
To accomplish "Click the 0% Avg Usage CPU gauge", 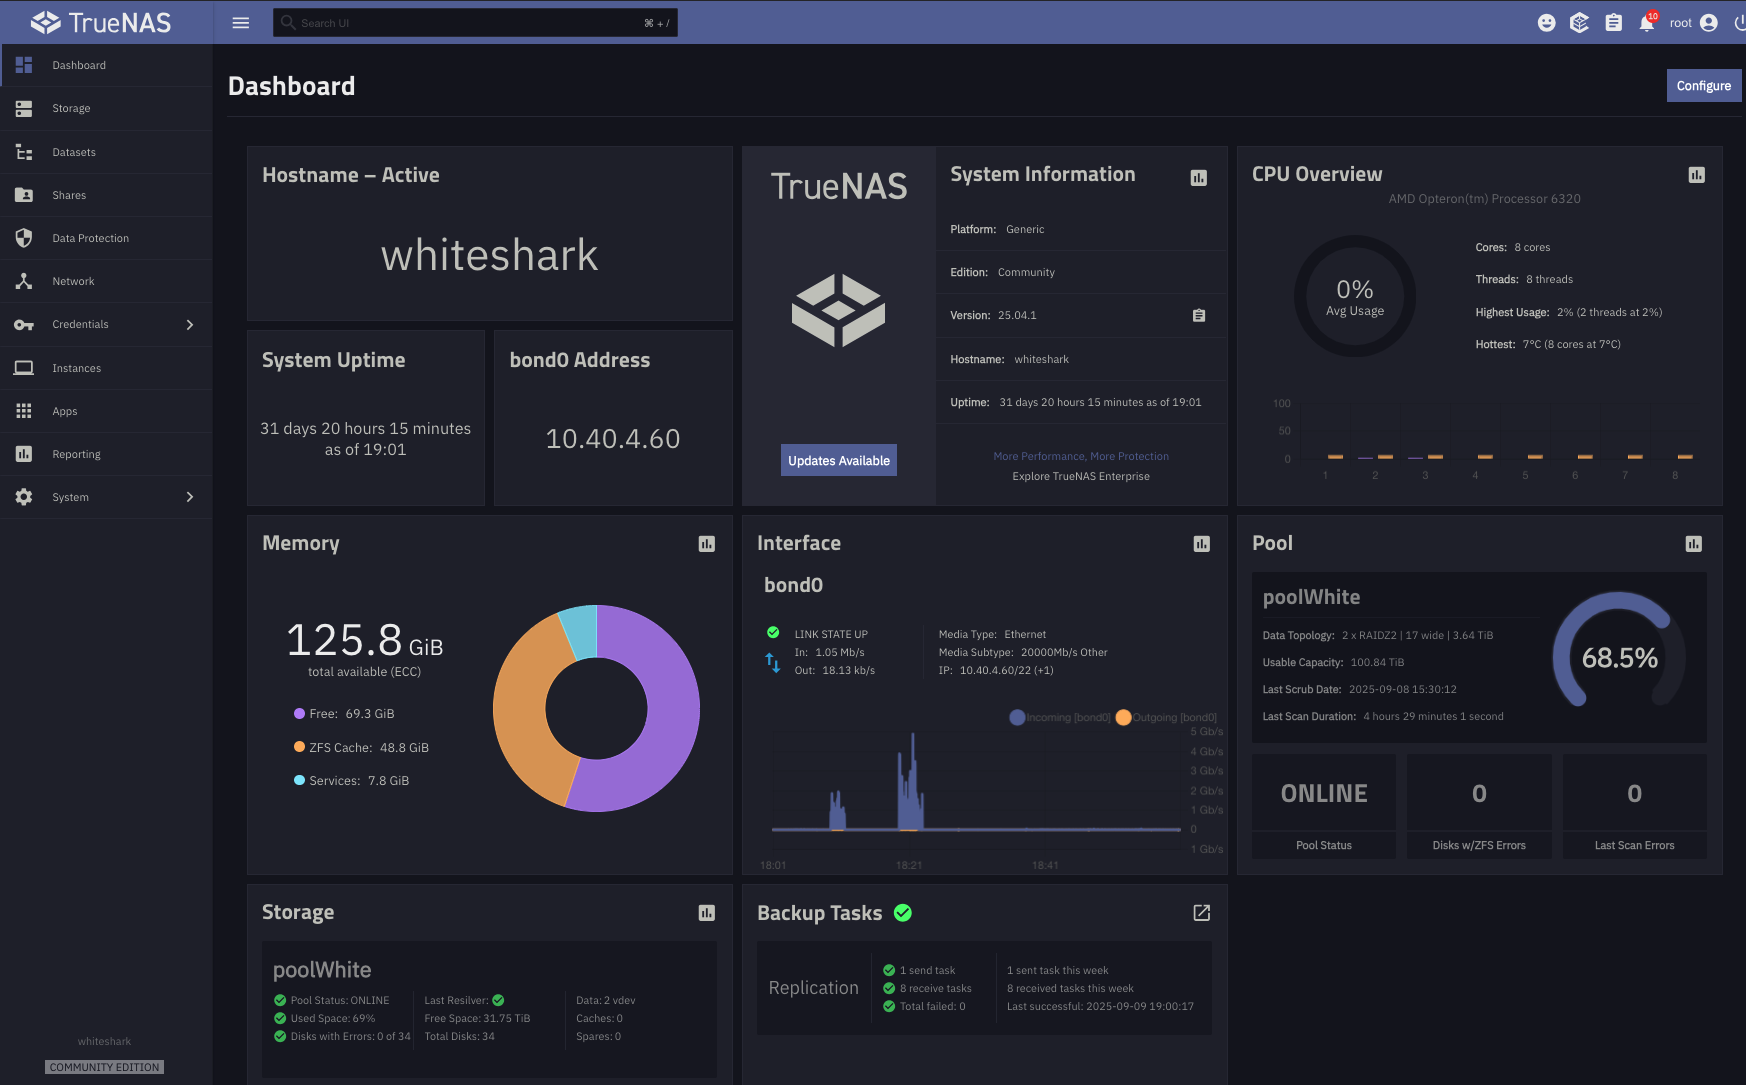I will point(1355,296).
